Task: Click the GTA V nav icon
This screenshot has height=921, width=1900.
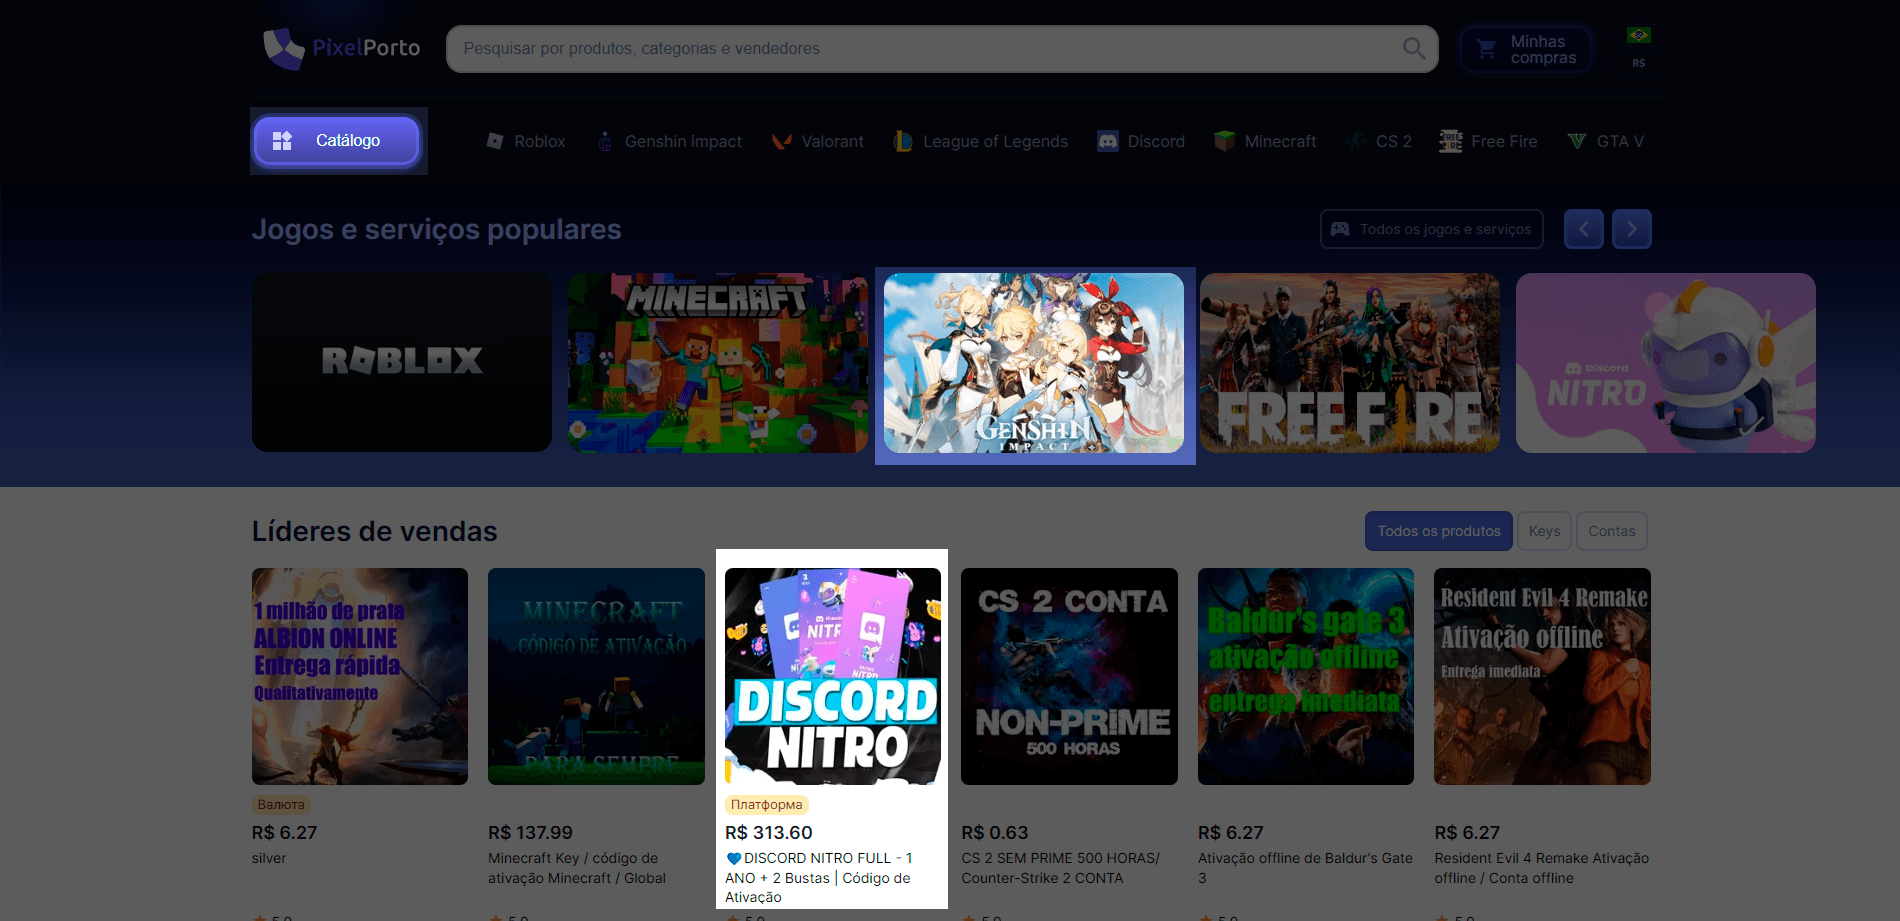Action: point(1577,142)
